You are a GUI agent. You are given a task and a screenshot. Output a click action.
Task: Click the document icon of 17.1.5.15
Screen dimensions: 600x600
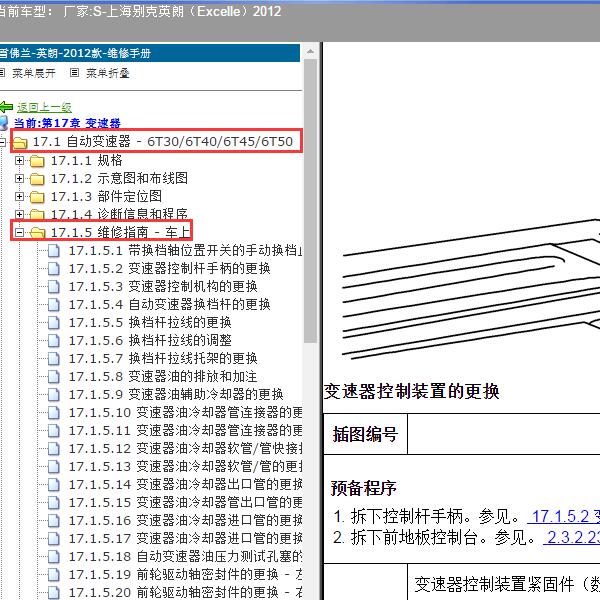(x=54, y=502)
